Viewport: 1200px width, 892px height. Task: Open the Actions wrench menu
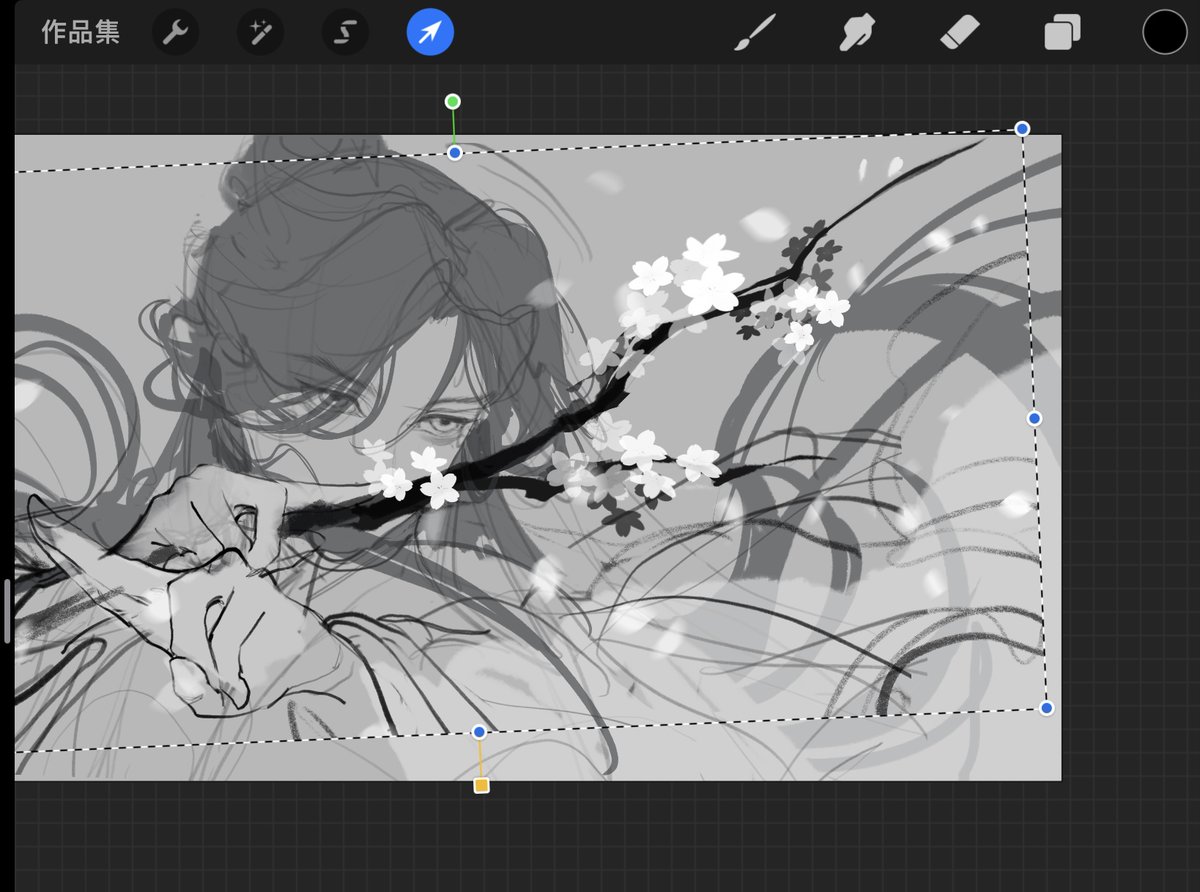175,33
